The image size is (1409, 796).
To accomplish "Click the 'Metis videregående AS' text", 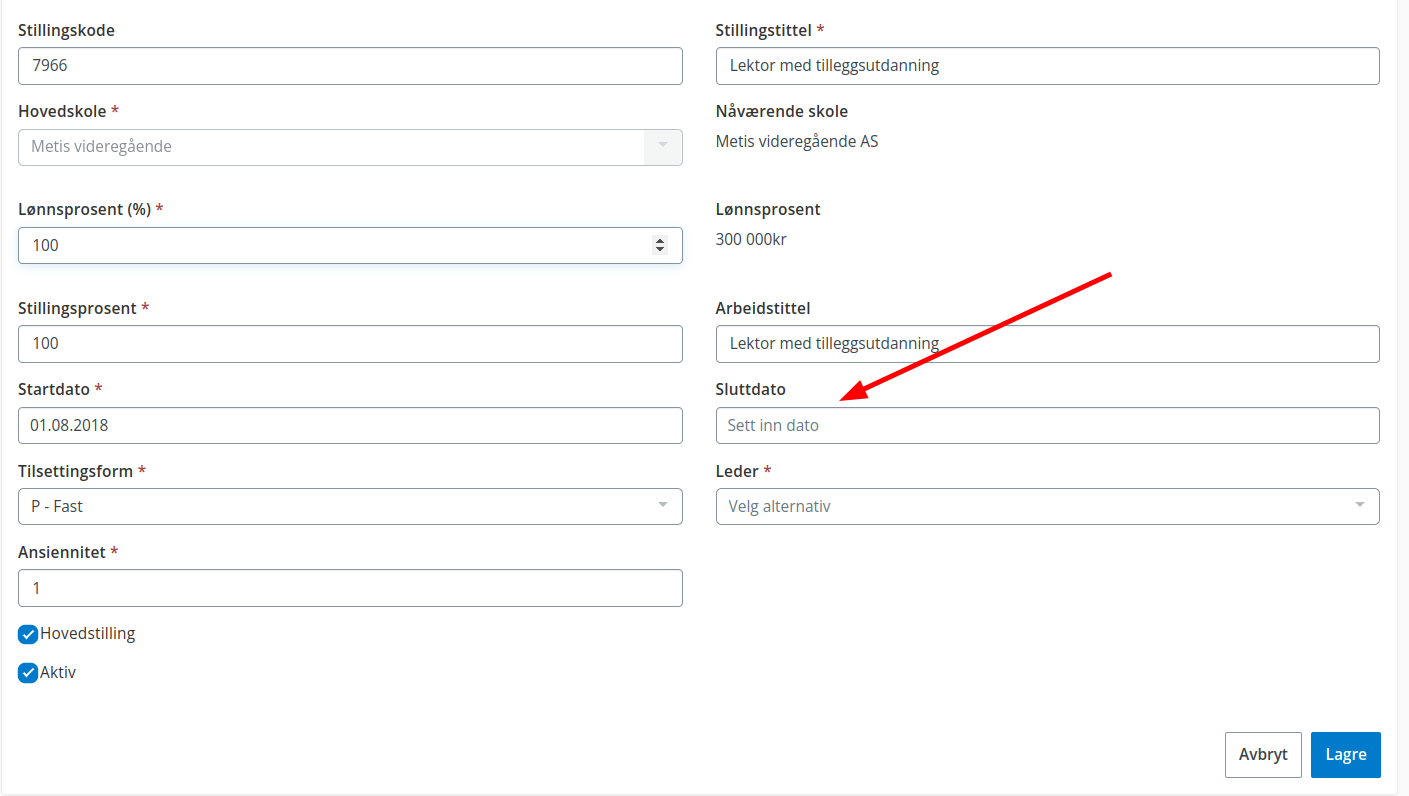I will click(797, 142).
